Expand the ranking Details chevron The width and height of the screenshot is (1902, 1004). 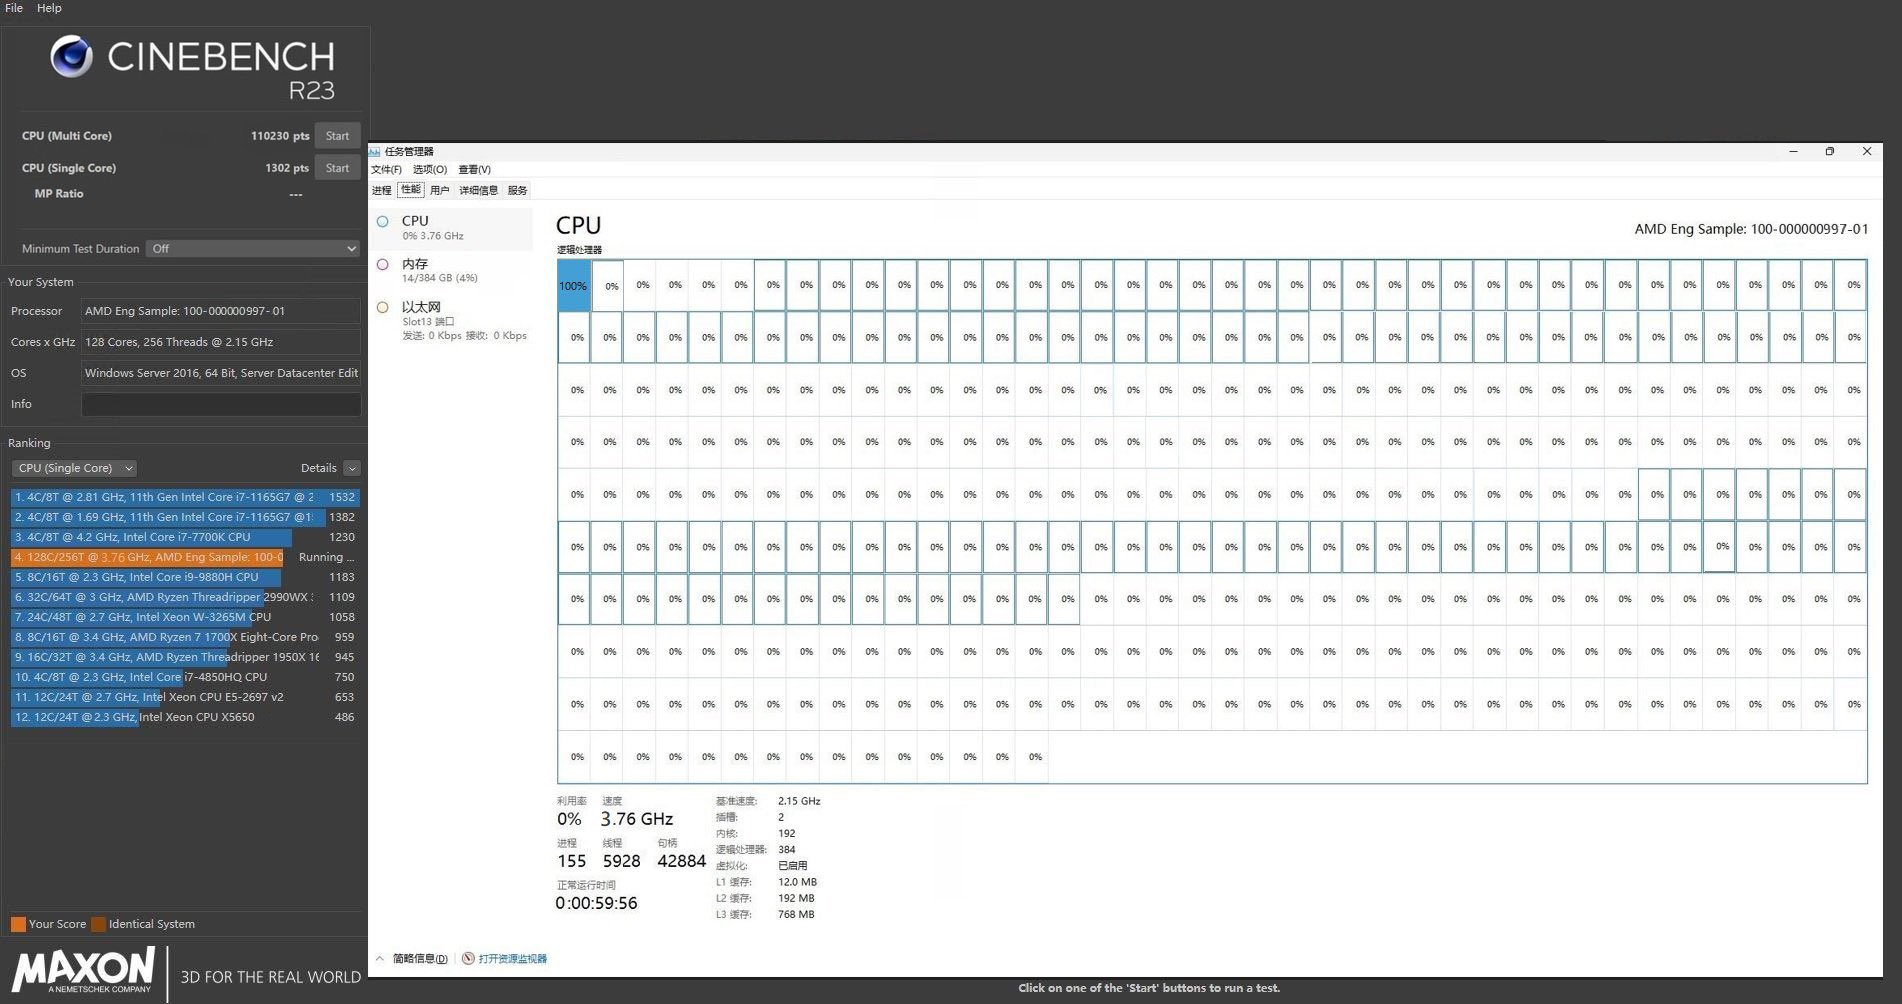(352, 468)
